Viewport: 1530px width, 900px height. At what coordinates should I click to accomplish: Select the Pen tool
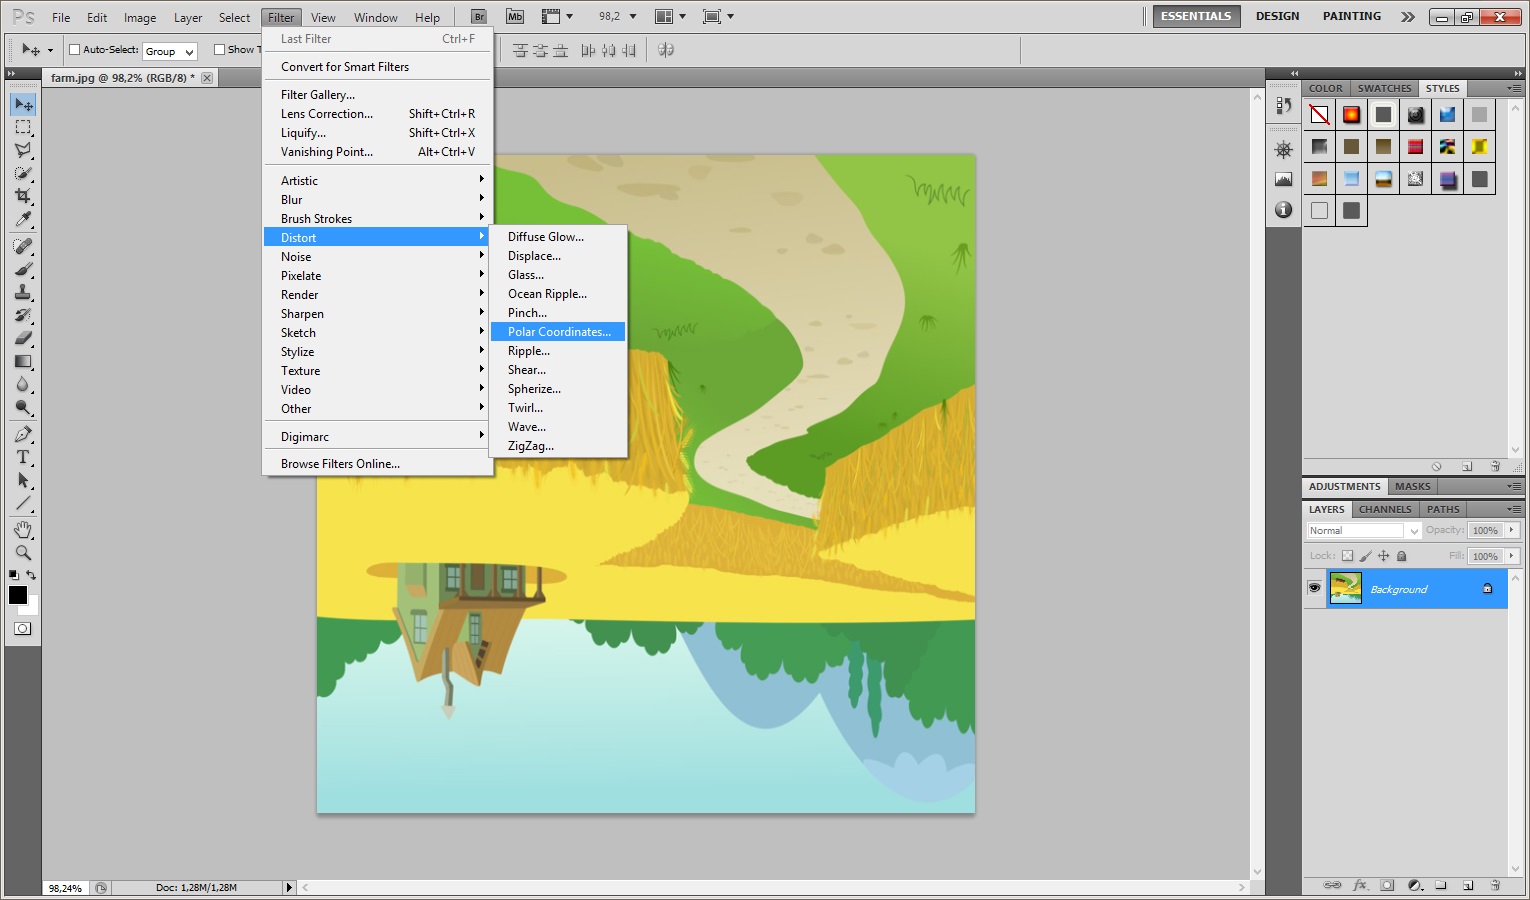(x=23, y=434)
